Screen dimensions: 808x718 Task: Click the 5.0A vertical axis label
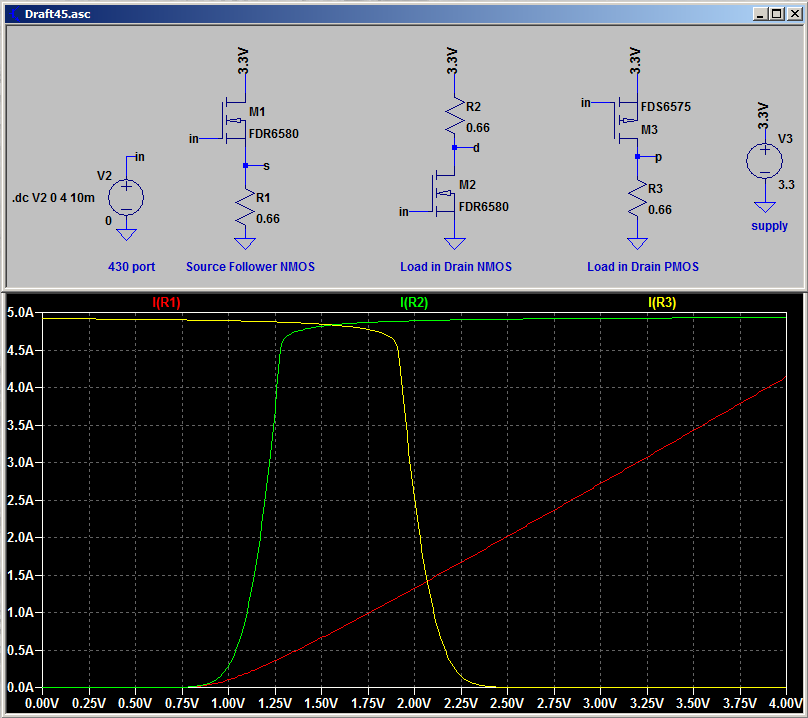pos(20,312)
